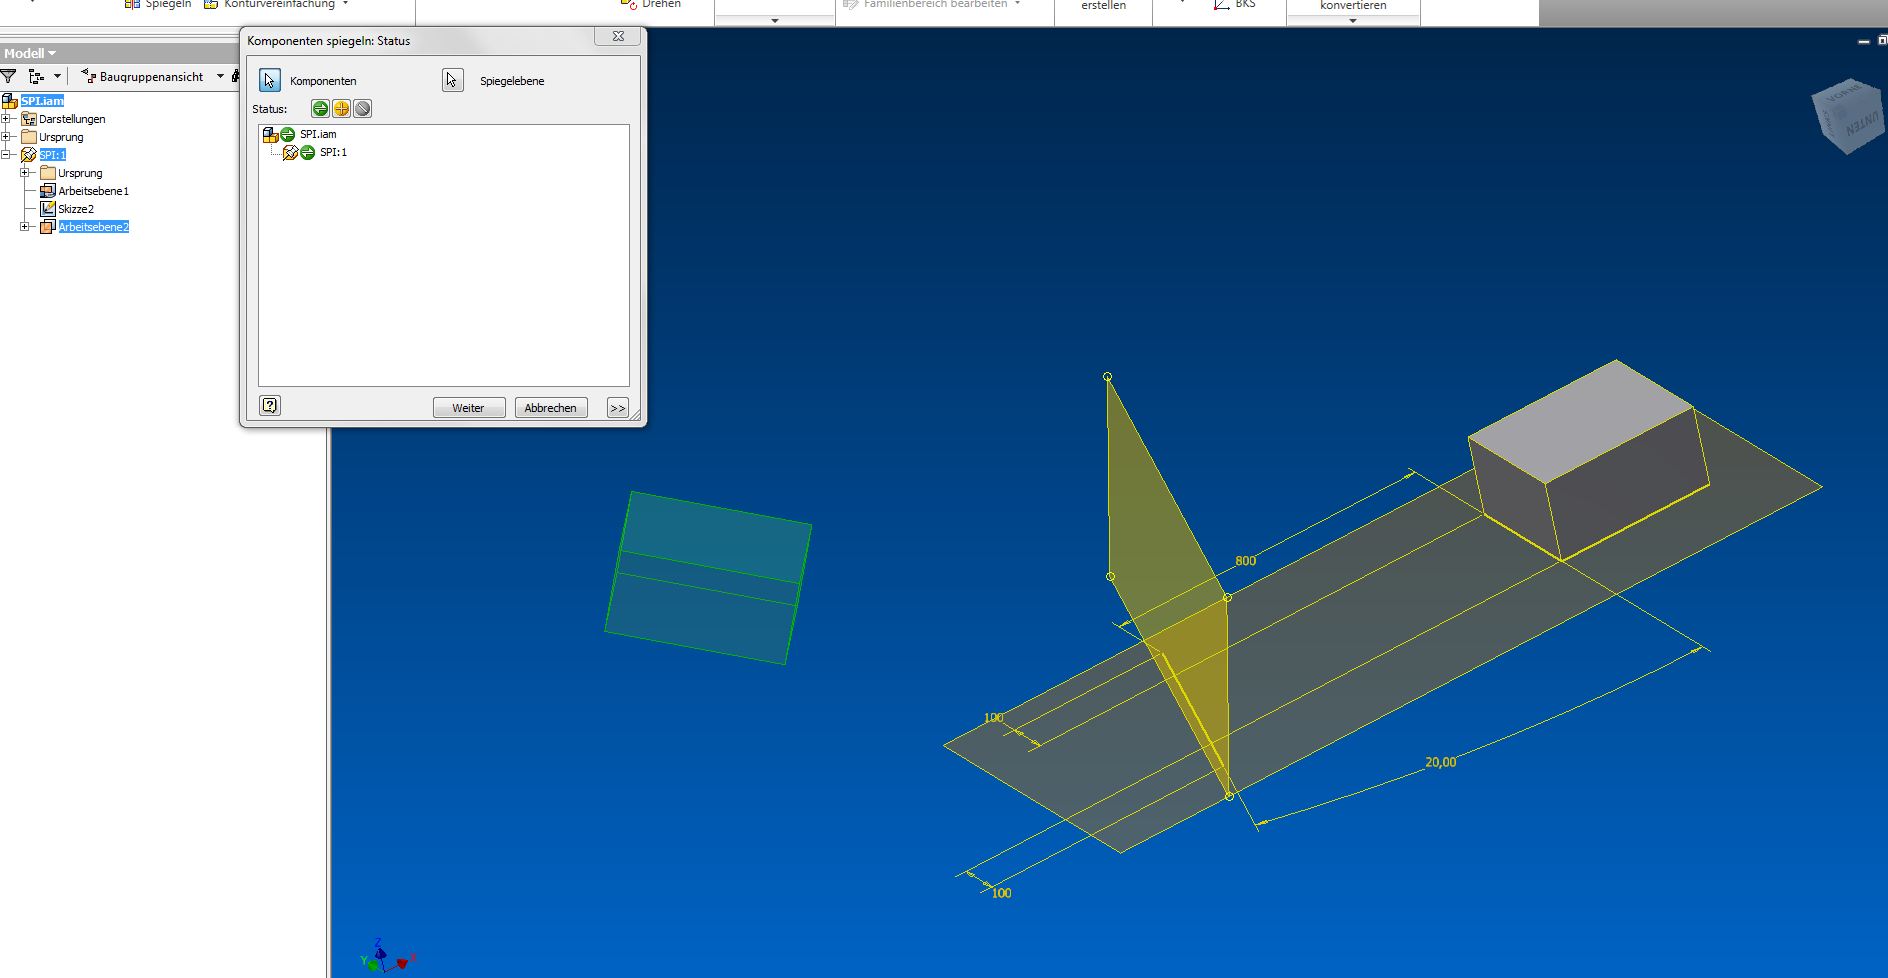1888x978 pixels.
Task: Click the 800 dimension in the sketch
Action: coord(1245,561)
